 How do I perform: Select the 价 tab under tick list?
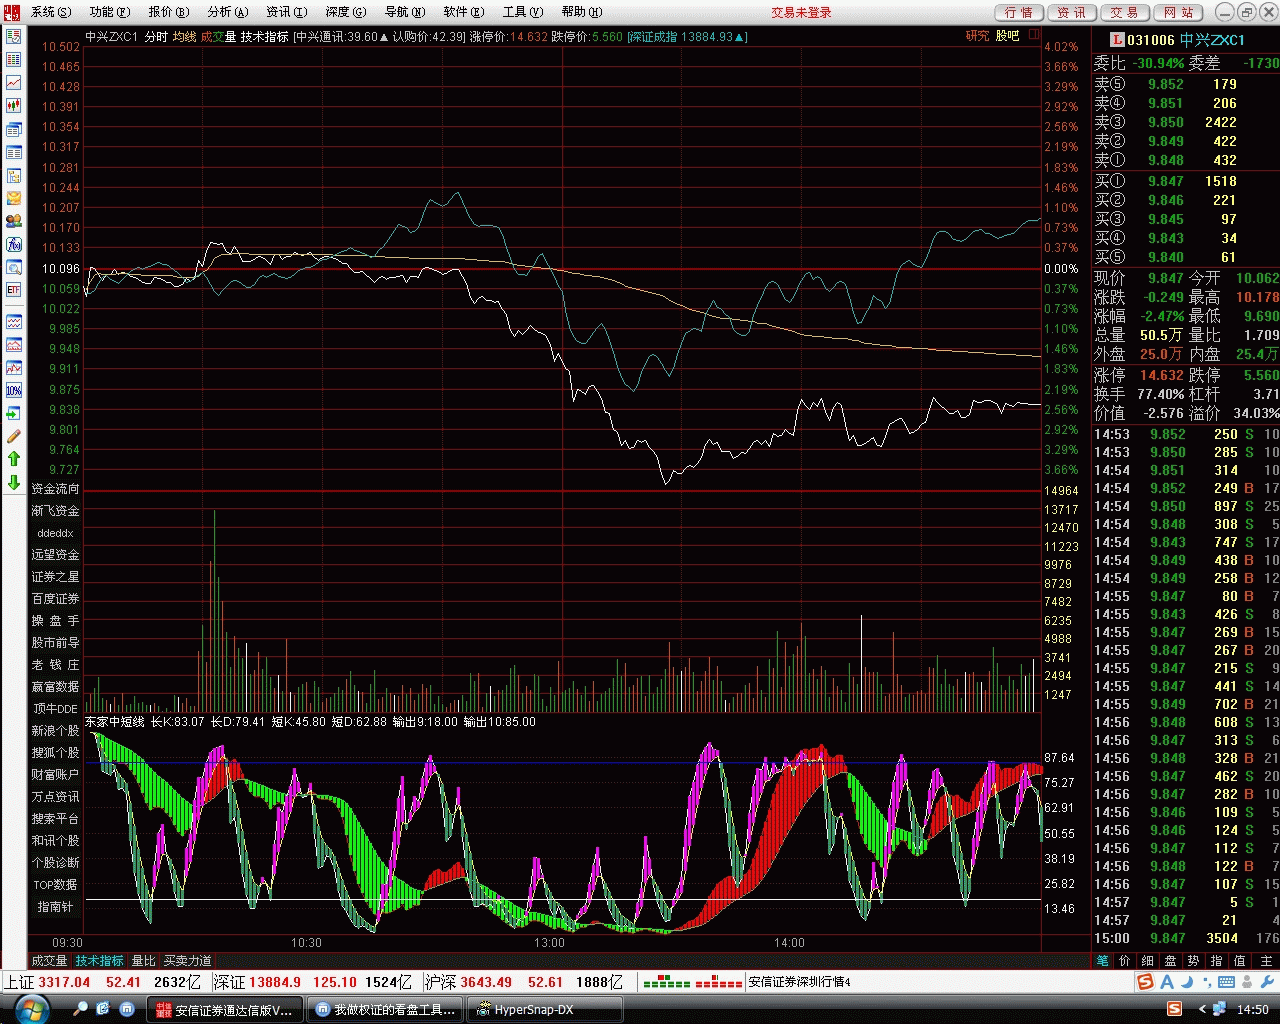[1125, 961]
